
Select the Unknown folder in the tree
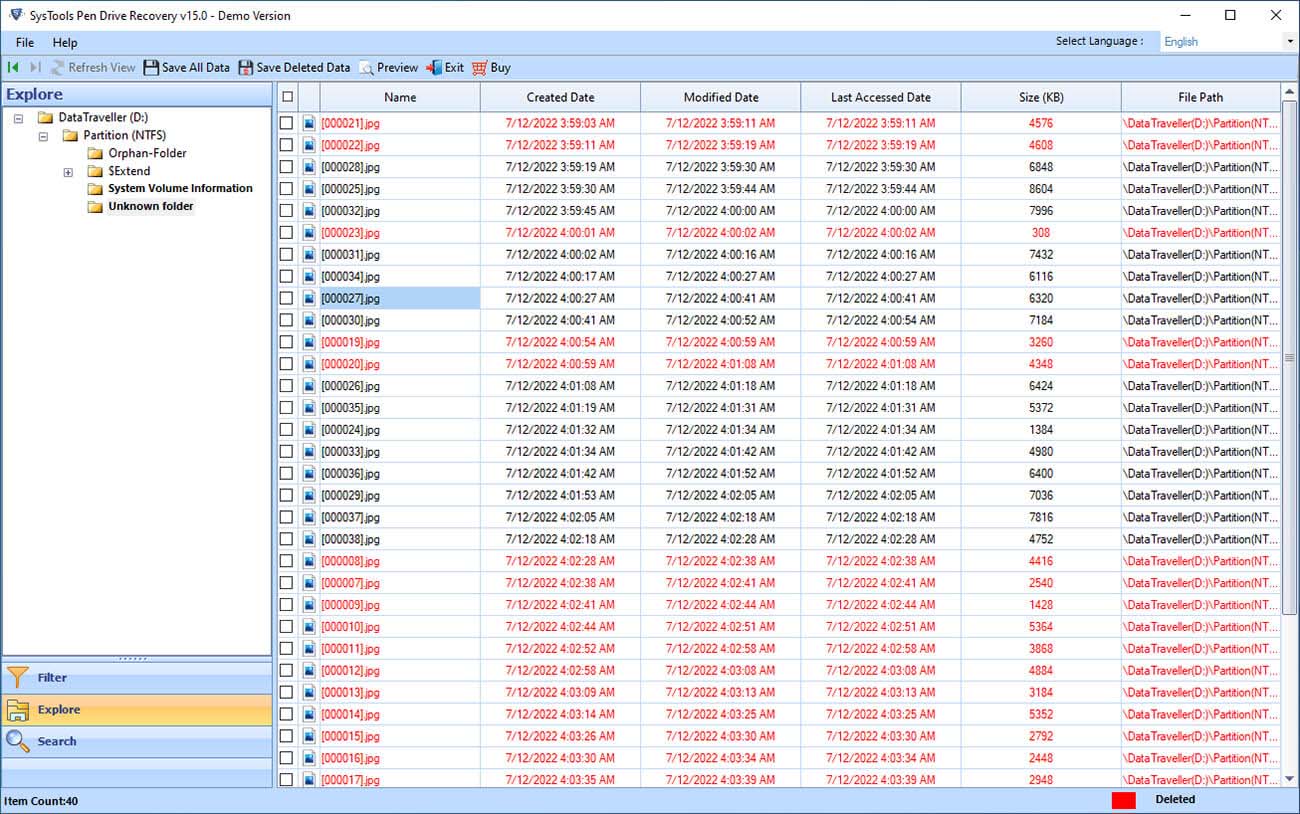[x=150, y=206]
